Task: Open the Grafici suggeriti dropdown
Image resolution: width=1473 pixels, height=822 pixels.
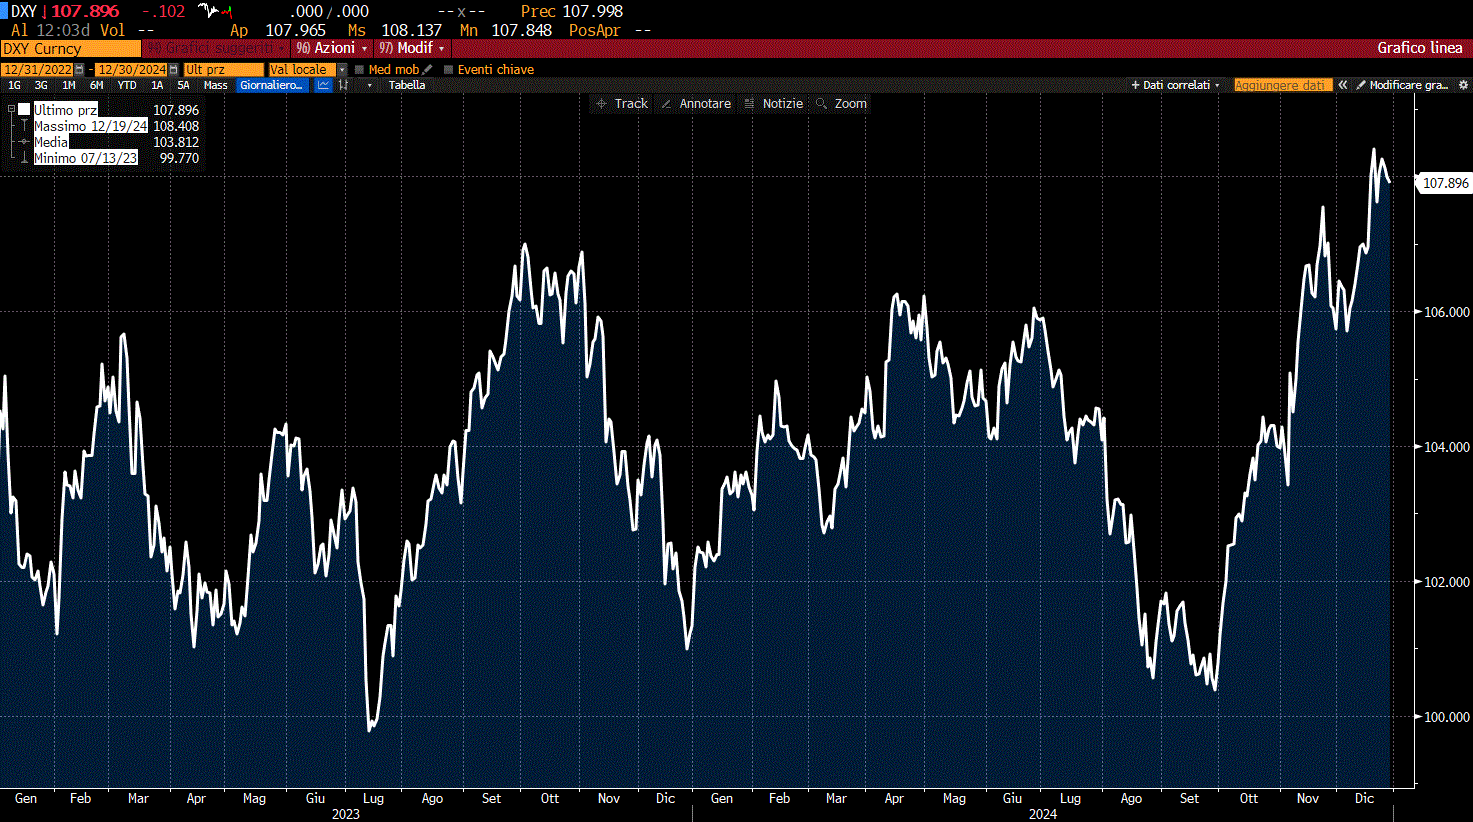Action: tap(215, 48)
